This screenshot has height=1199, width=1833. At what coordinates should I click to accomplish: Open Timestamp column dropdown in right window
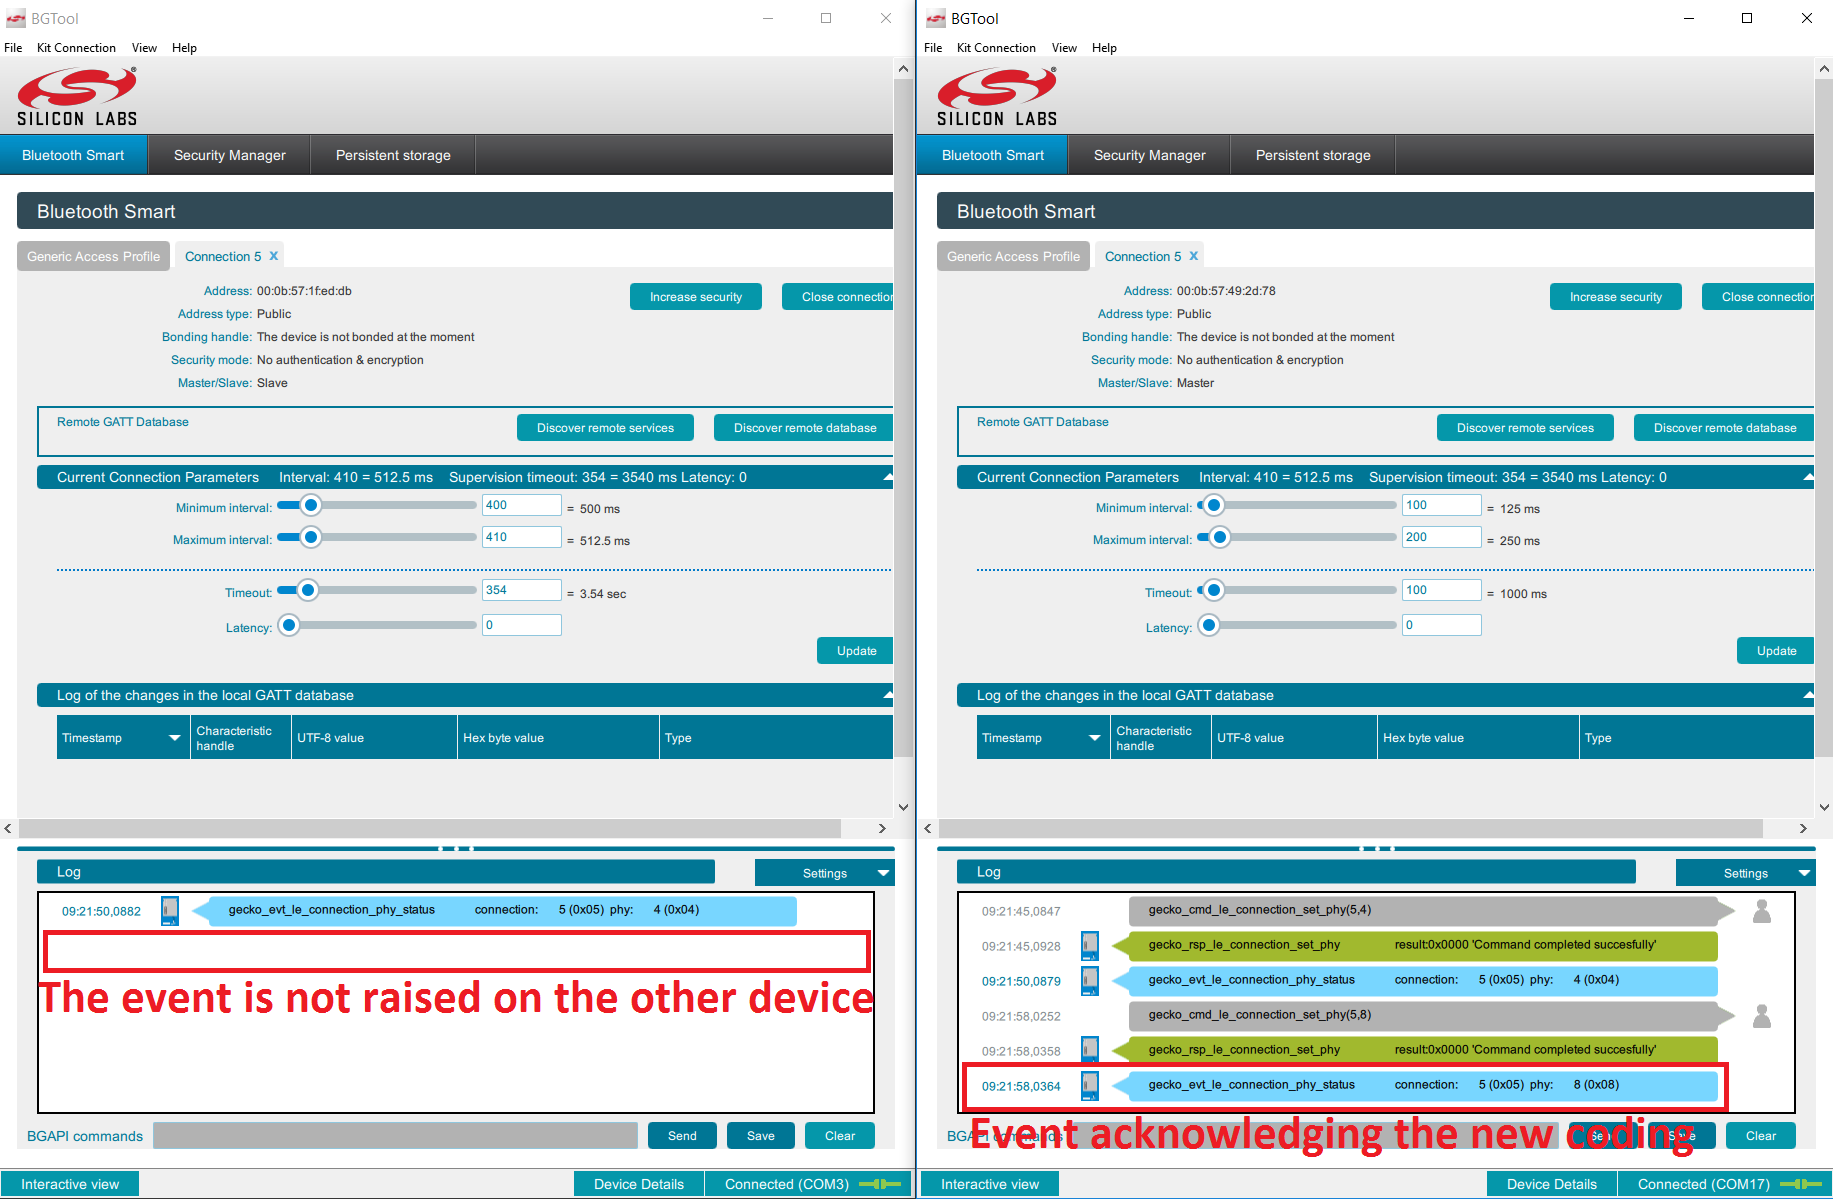(1095, 738)
